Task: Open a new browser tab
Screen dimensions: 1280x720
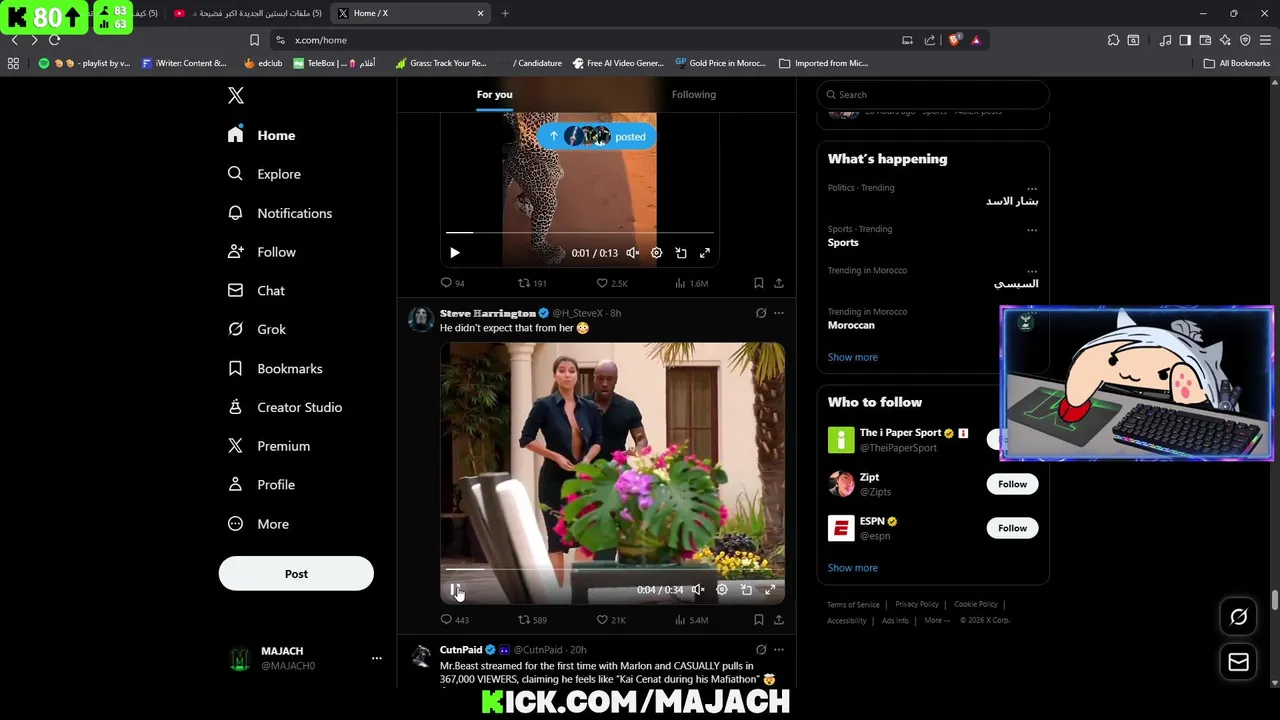Action: tap(505, 13)
